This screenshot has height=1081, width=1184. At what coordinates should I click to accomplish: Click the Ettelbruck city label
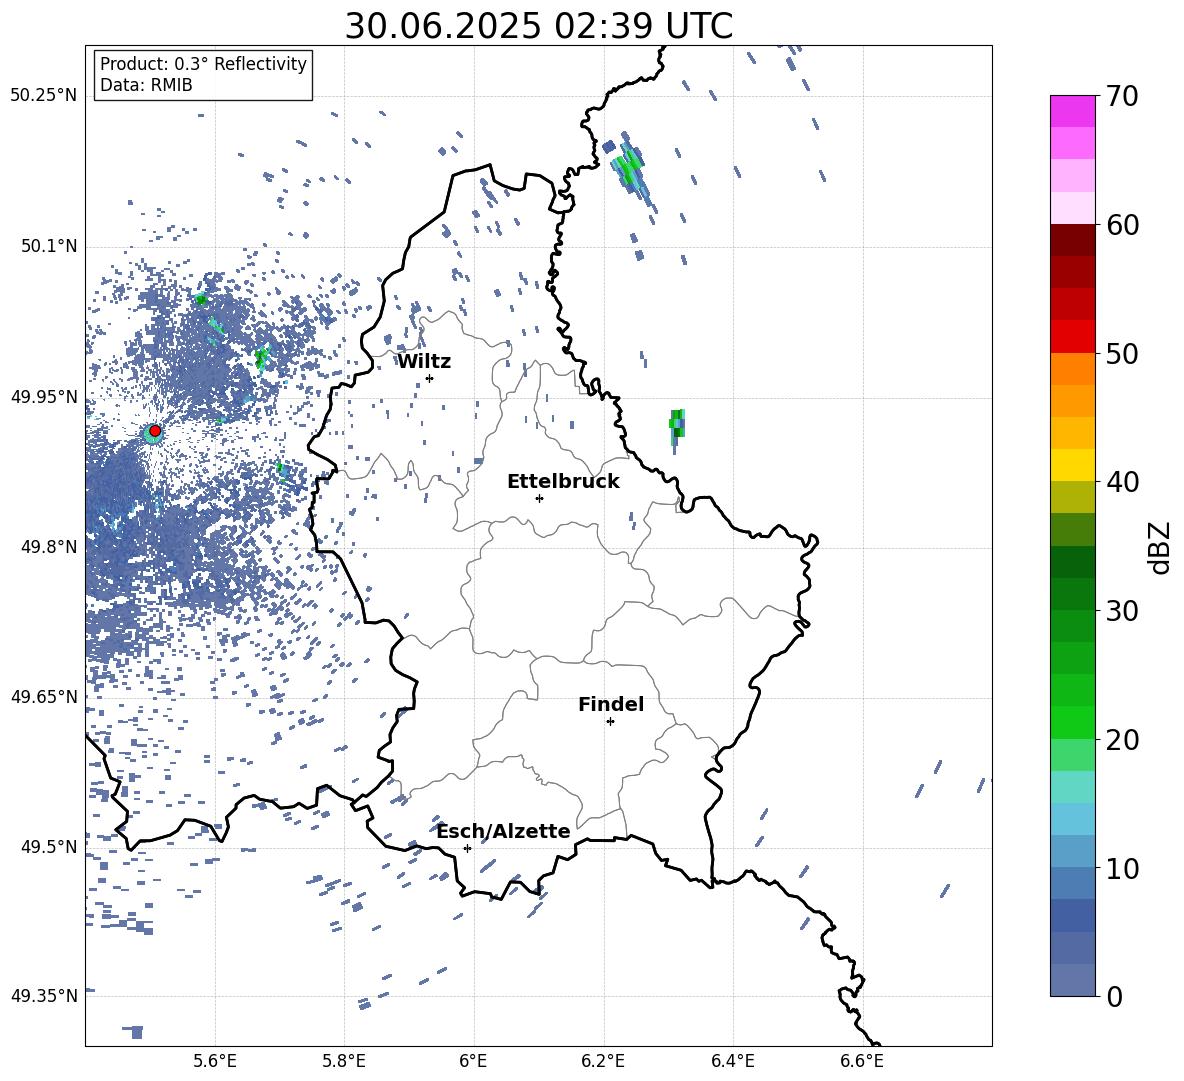[x=563, y=482]
